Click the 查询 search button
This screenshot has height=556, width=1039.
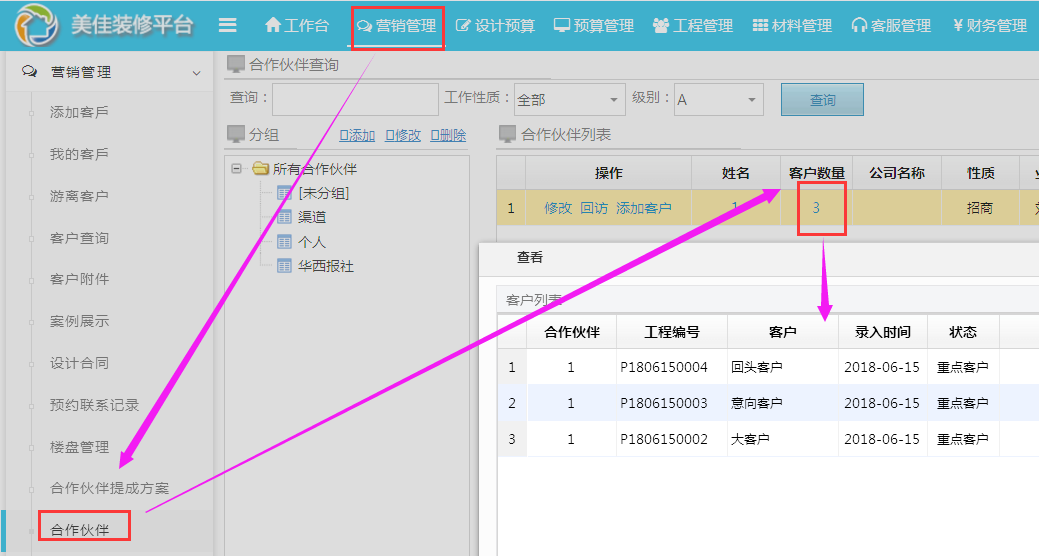coord(822,100)
